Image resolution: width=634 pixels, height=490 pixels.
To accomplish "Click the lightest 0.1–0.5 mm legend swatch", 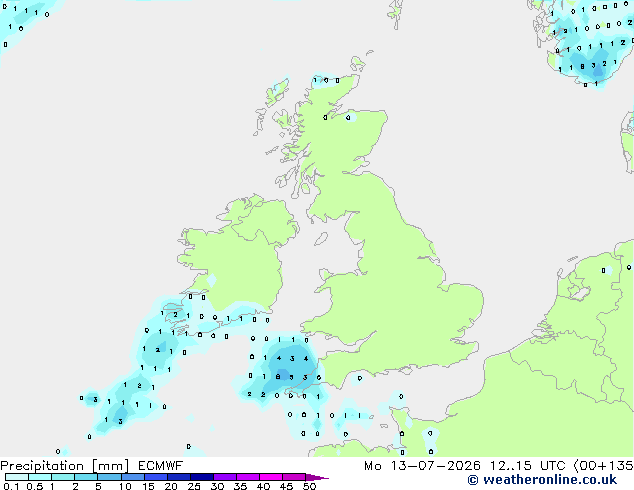I will pyautogui.click(x=17, y=477).
